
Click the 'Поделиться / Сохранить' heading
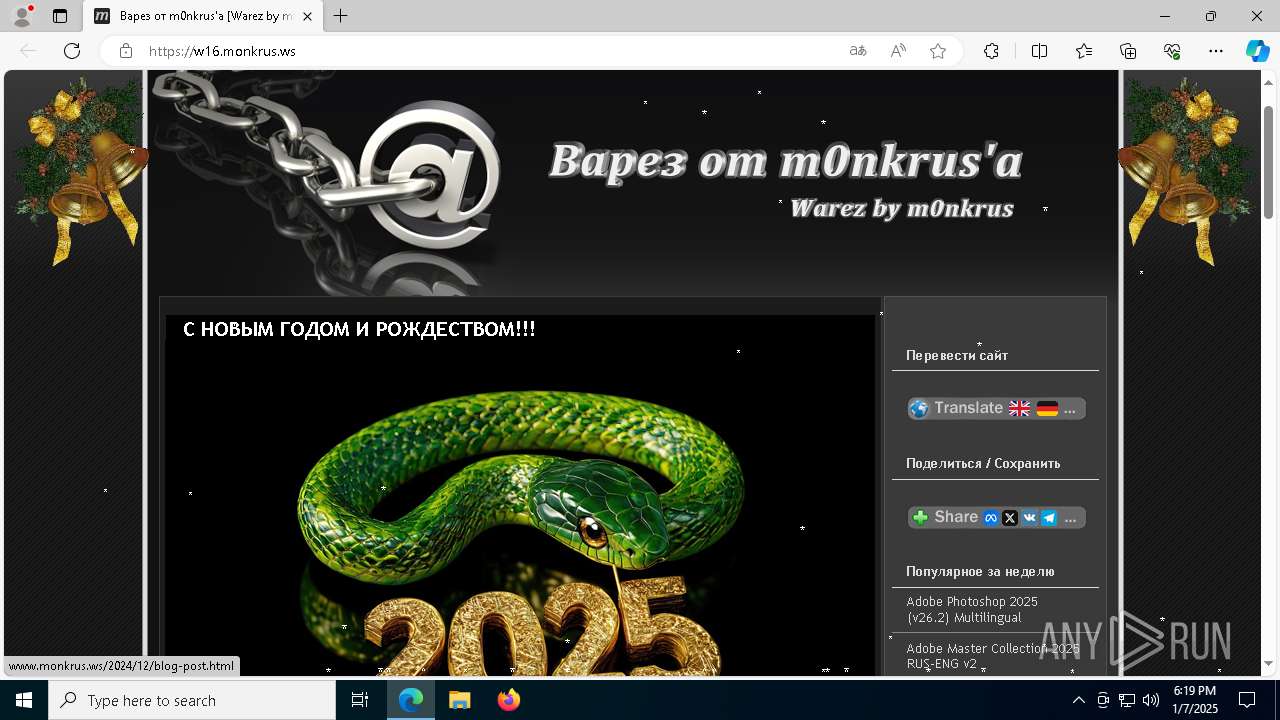[983, 463]
